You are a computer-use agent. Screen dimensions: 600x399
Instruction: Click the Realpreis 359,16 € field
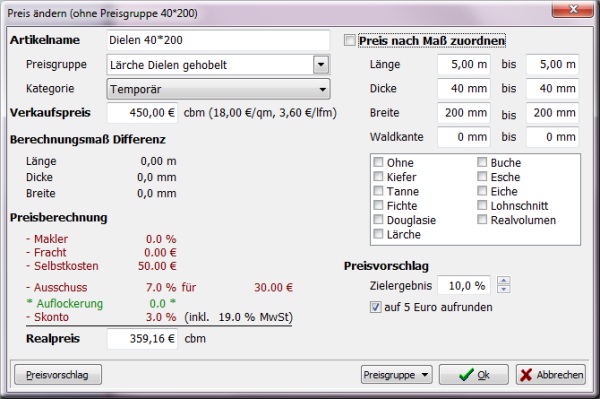pos(142,339)
